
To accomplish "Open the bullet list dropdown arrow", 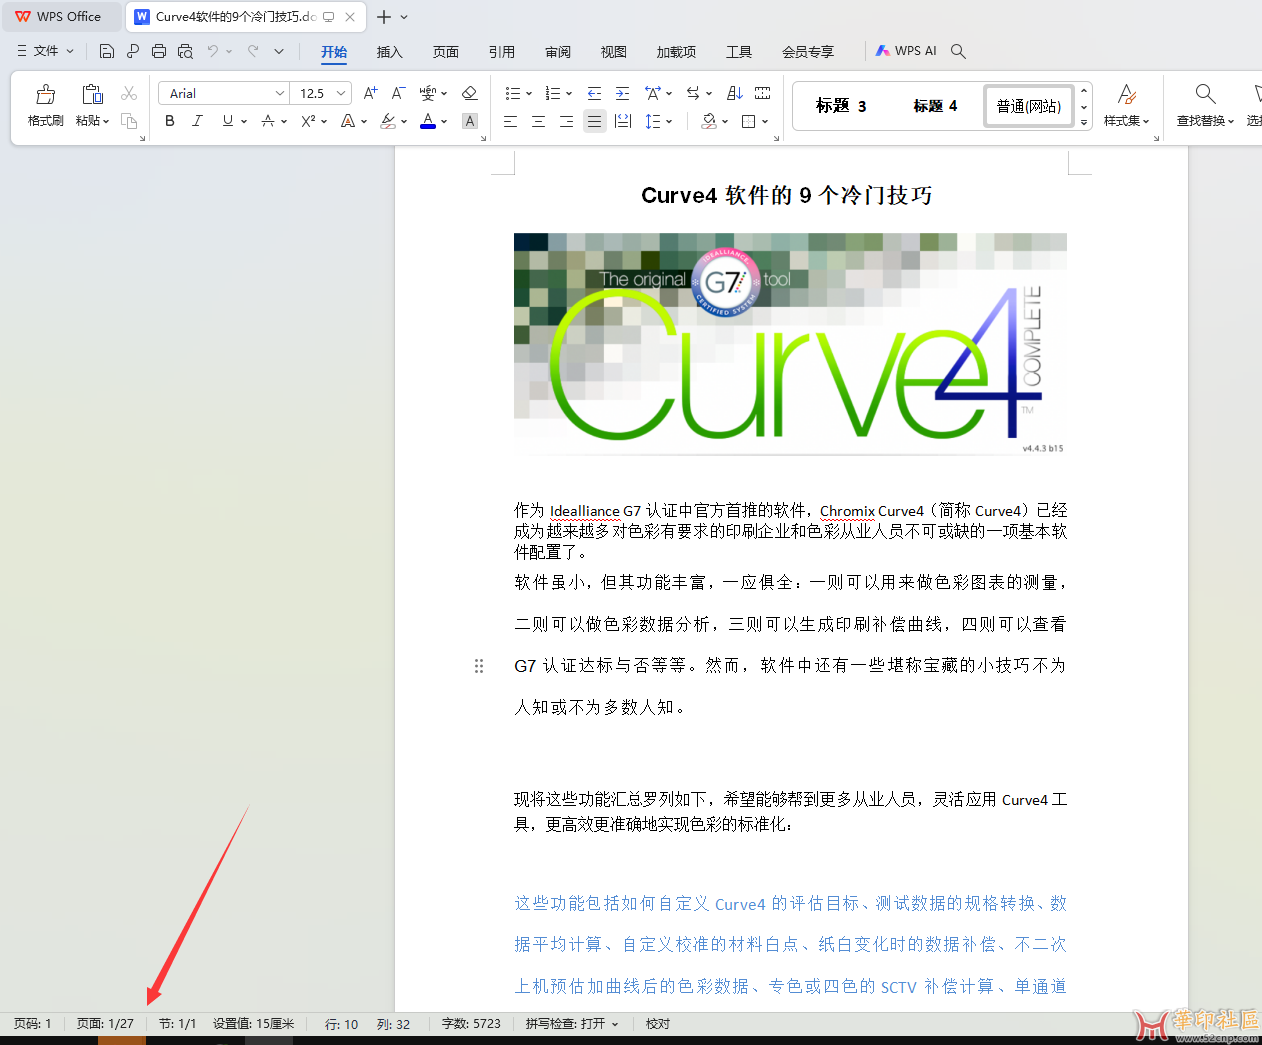I will point(529,94).
